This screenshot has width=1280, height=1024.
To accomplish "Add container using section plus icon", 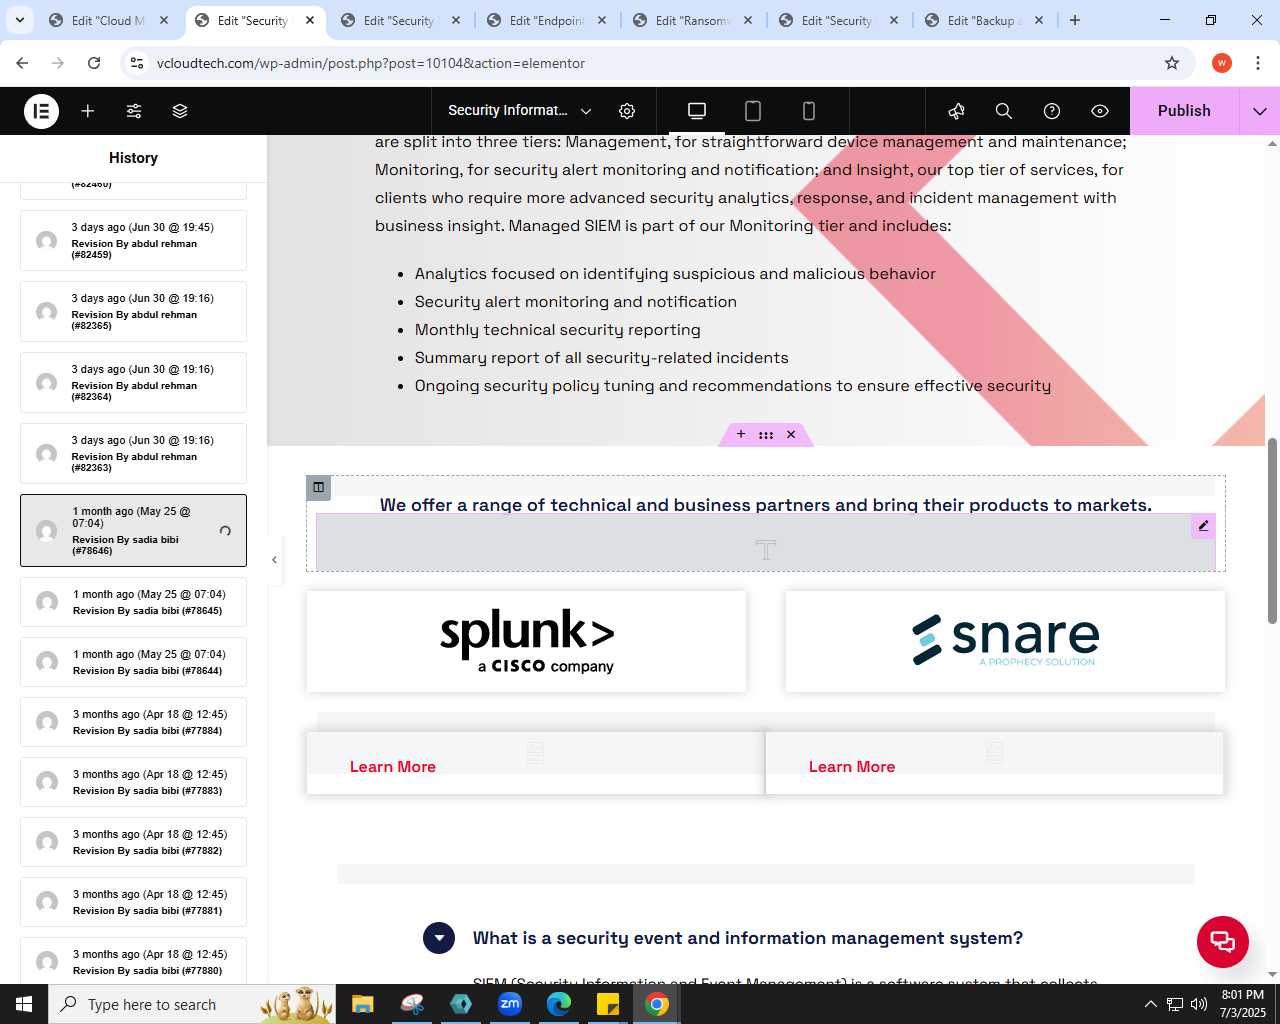I will coord(741,434).
